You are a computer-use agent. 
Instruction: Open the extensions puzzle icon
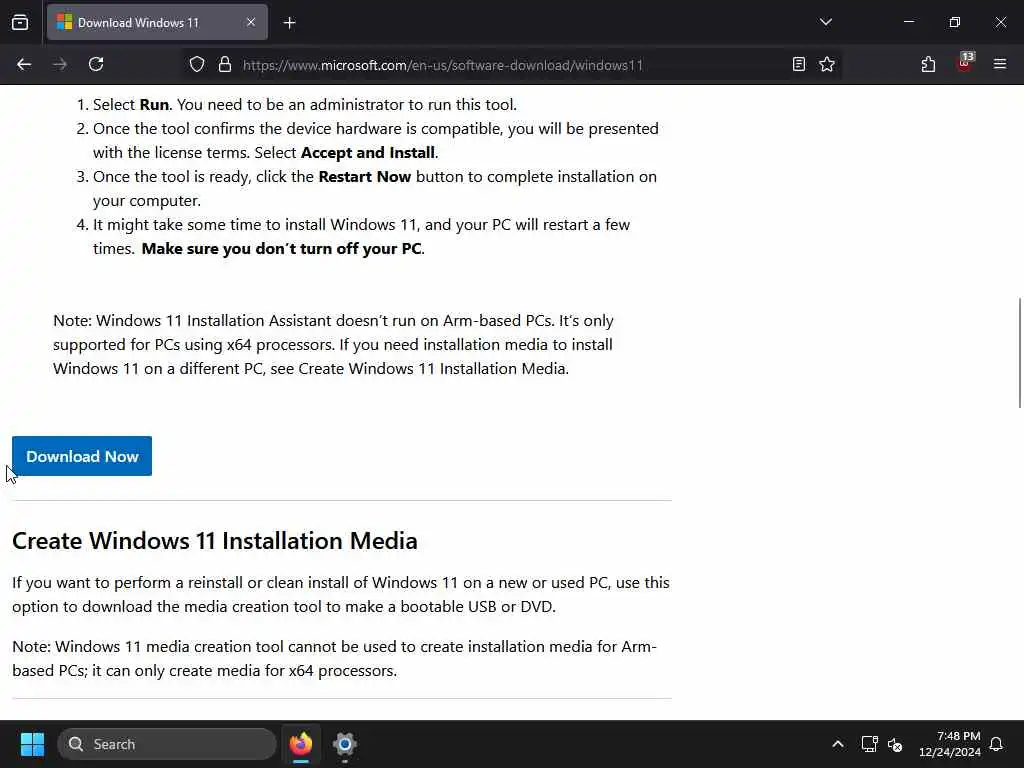click(x=928, y=64)
